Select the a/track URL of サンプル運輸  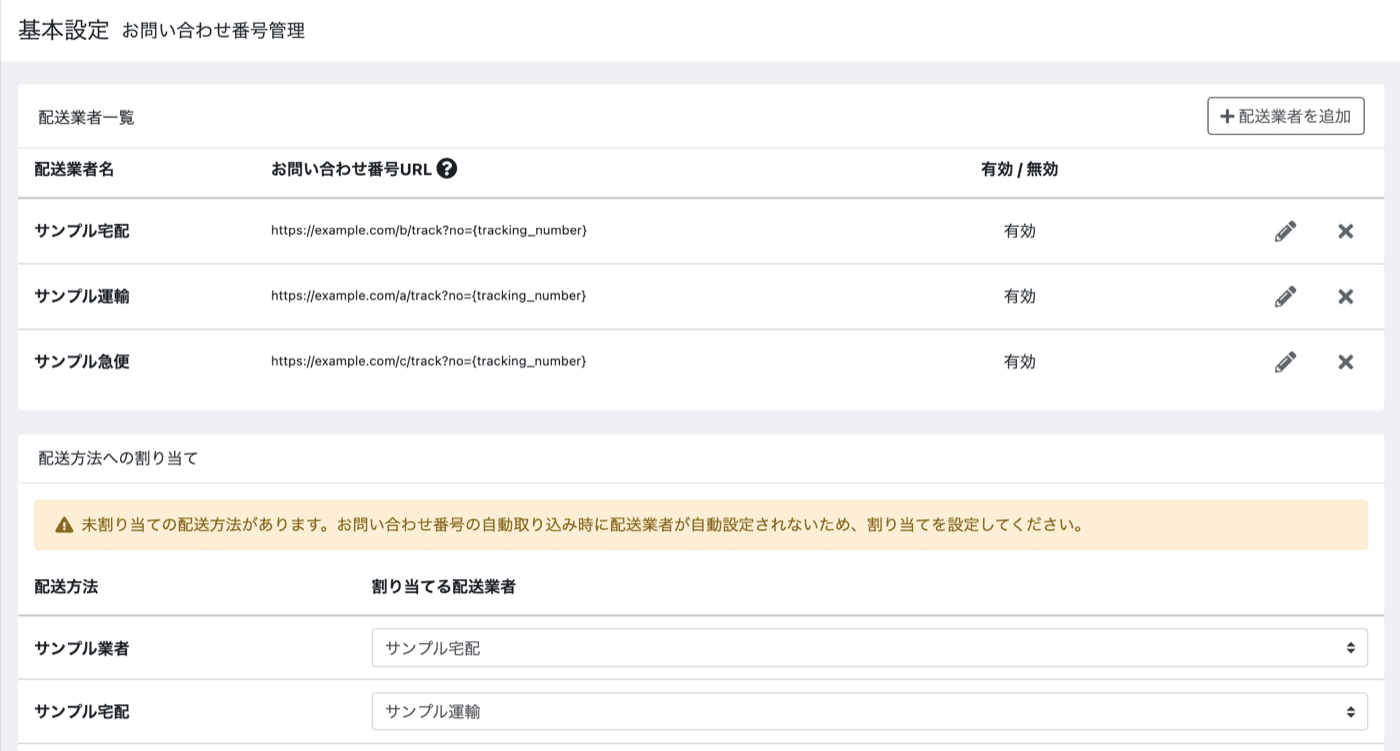[429, 296]
